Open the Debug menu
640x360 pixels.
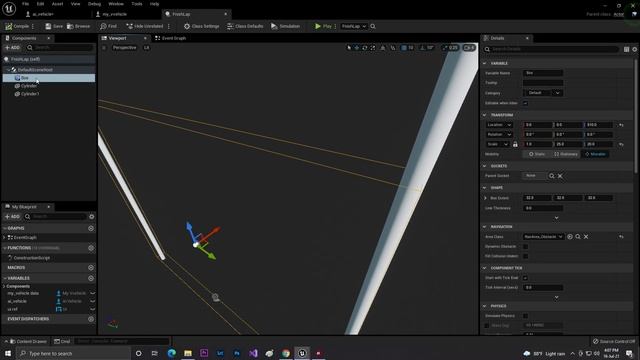tap(94, 4)
